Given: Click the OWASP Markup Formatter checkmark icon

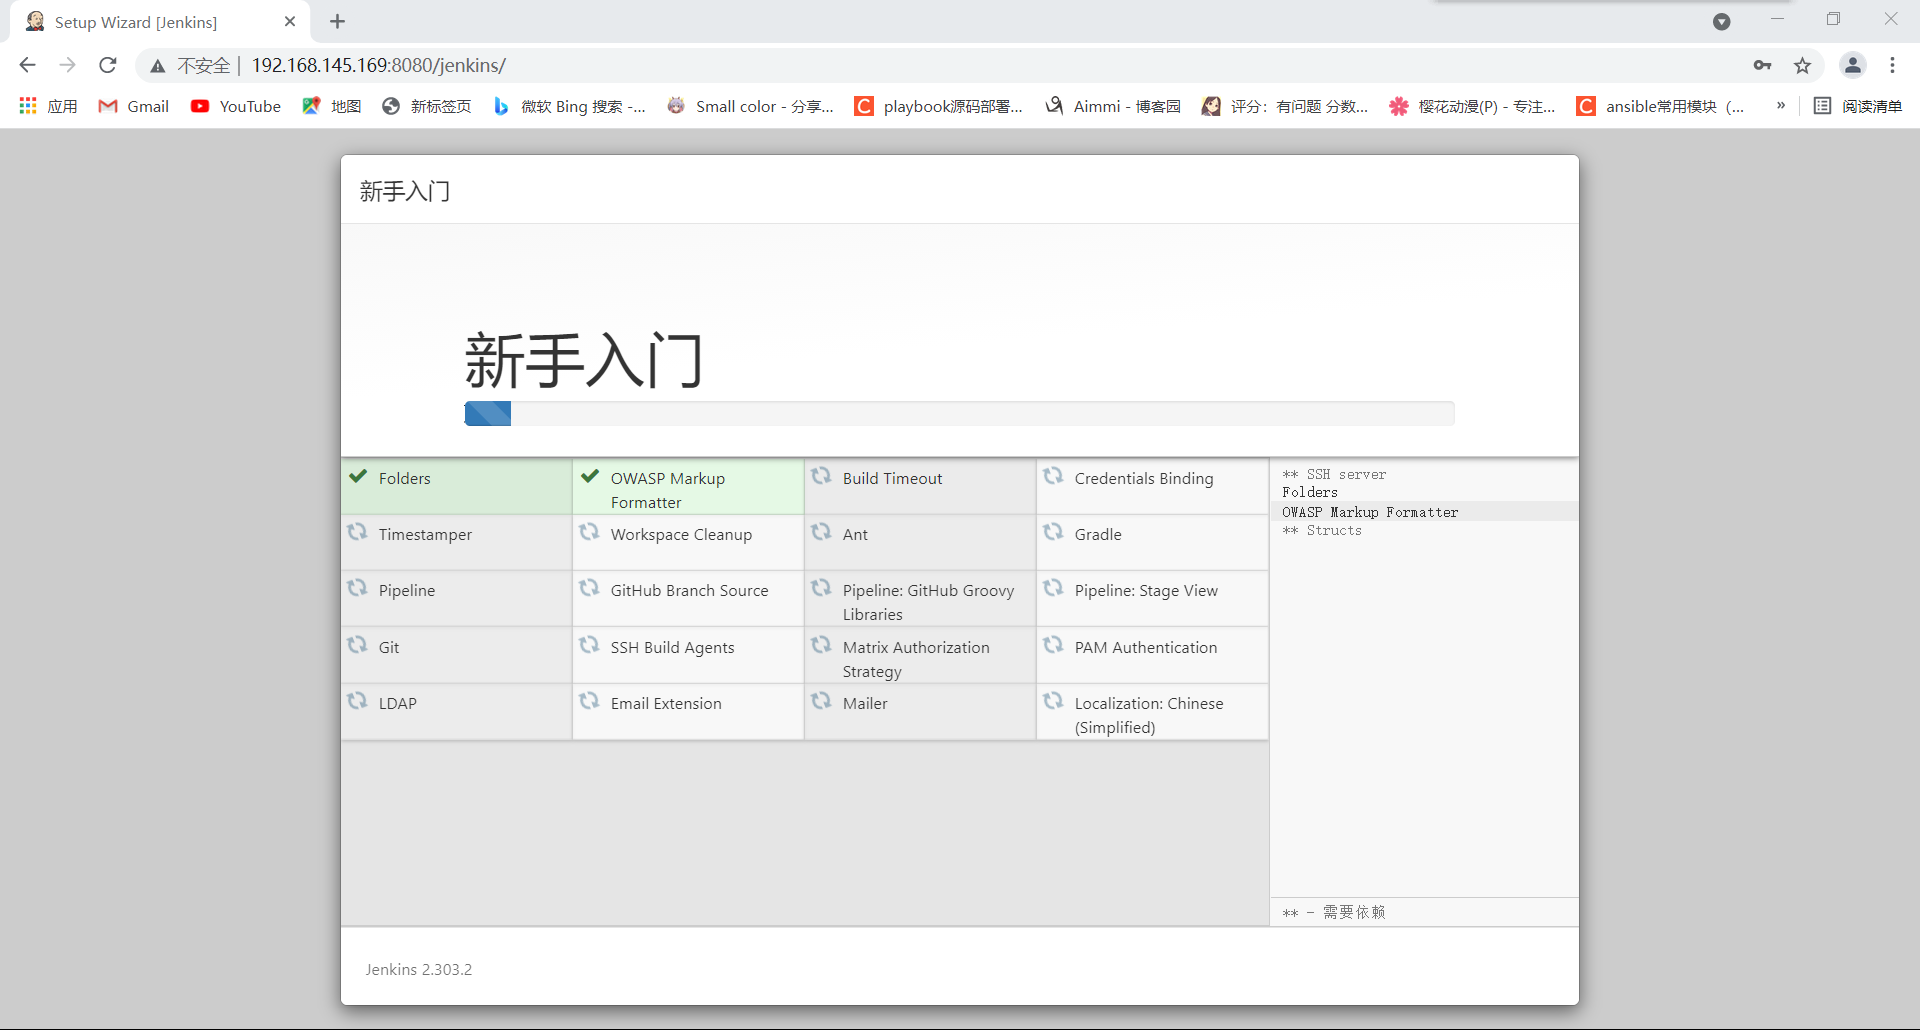Looking at the screenshot, I should (x=590, y=476).
